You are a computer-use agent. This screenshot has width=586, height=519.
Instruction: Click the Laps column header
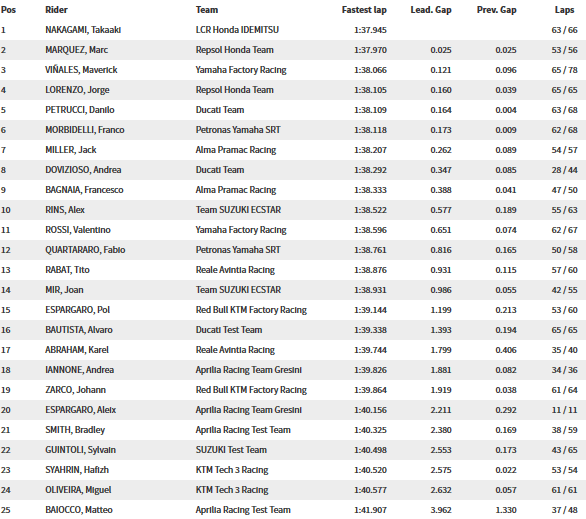564,10
